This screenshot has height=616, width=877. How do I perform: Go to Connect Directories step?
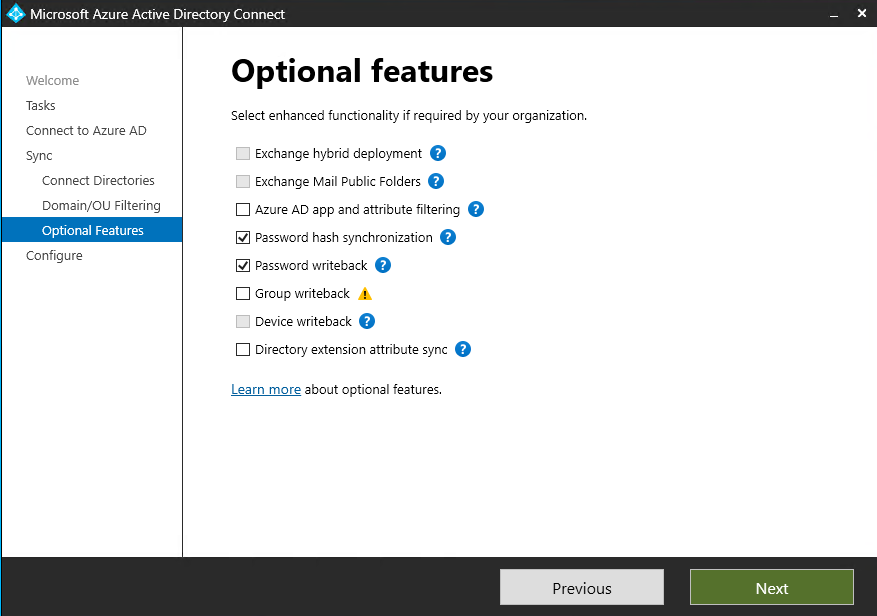click(98, 181)
